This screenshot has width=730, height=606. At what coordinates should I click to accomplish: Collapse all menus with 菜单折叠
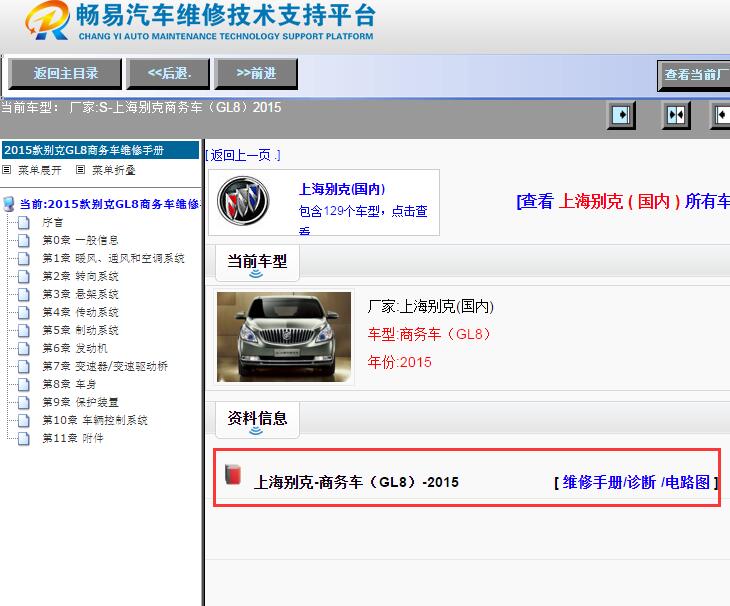(x=114, y=170)
